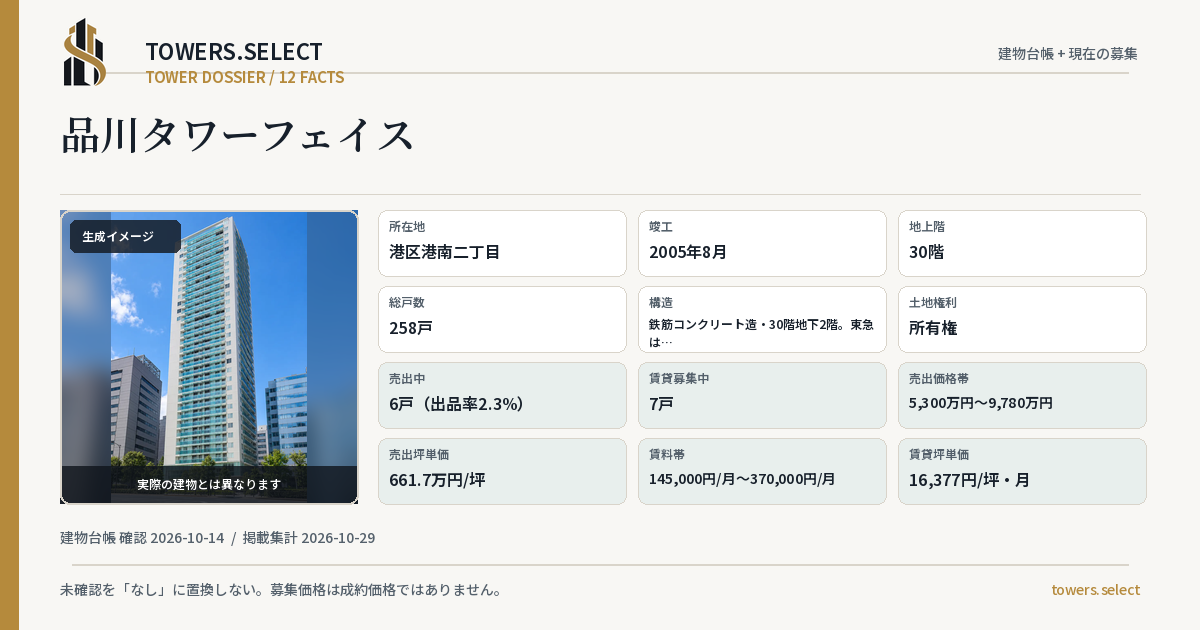Open the towers.select footer link
Image resolution: width=1200 pixels, height=630 pixels.
pyautogui.click(x=1095, y=590)
